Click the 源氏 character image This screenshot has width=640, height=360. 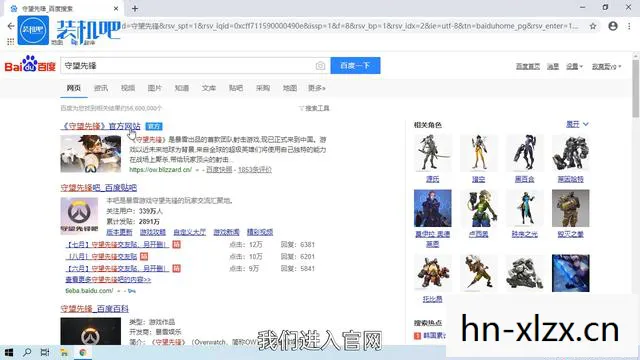(x=433, y=153)
